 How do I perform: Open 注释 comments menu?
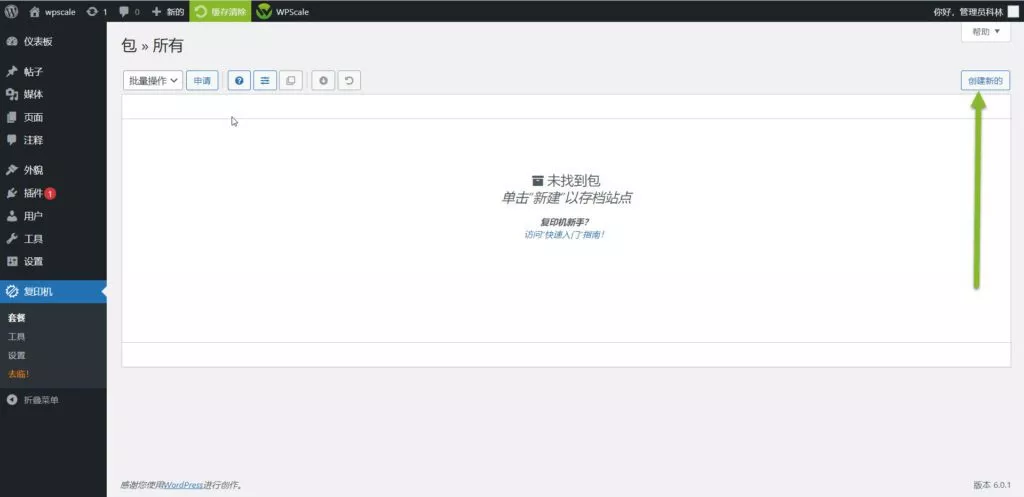pyautogui.click(x=33, y=140)
